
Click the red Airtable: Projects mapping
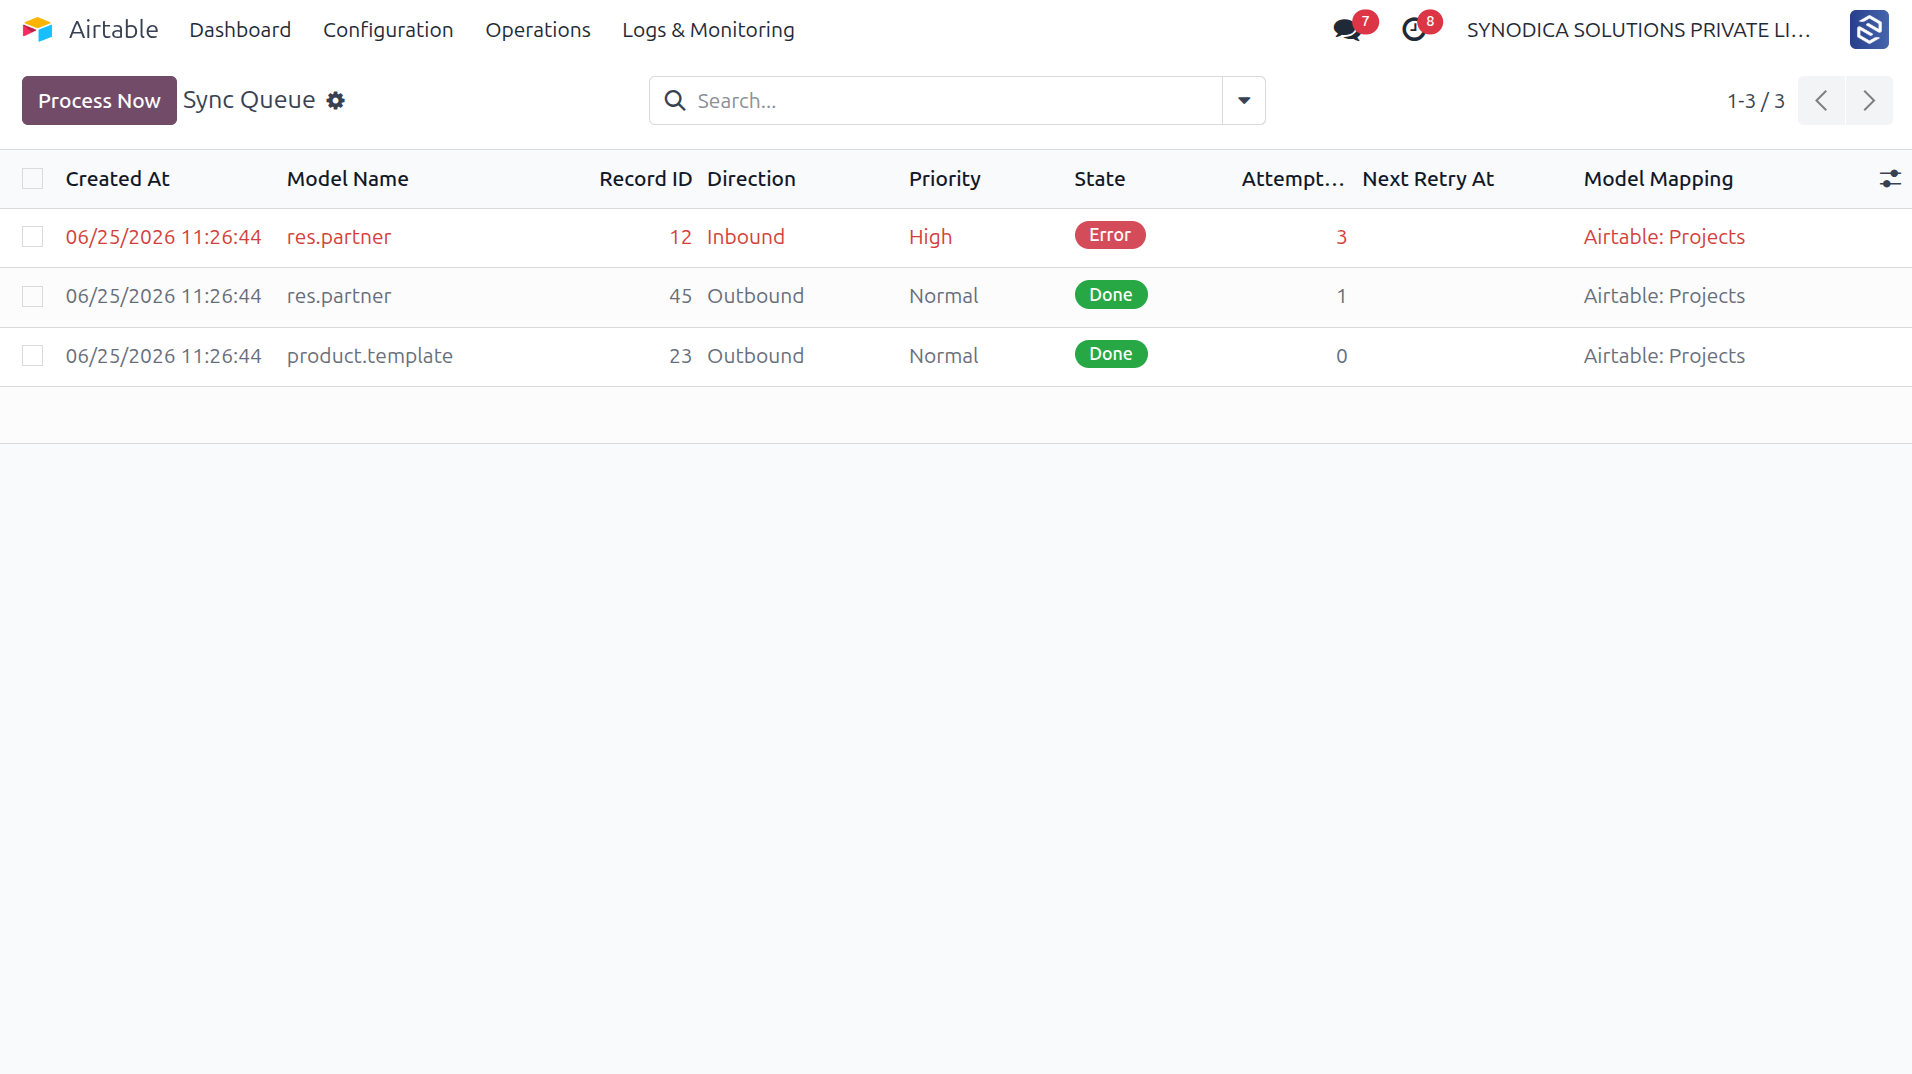(1664, 237)
